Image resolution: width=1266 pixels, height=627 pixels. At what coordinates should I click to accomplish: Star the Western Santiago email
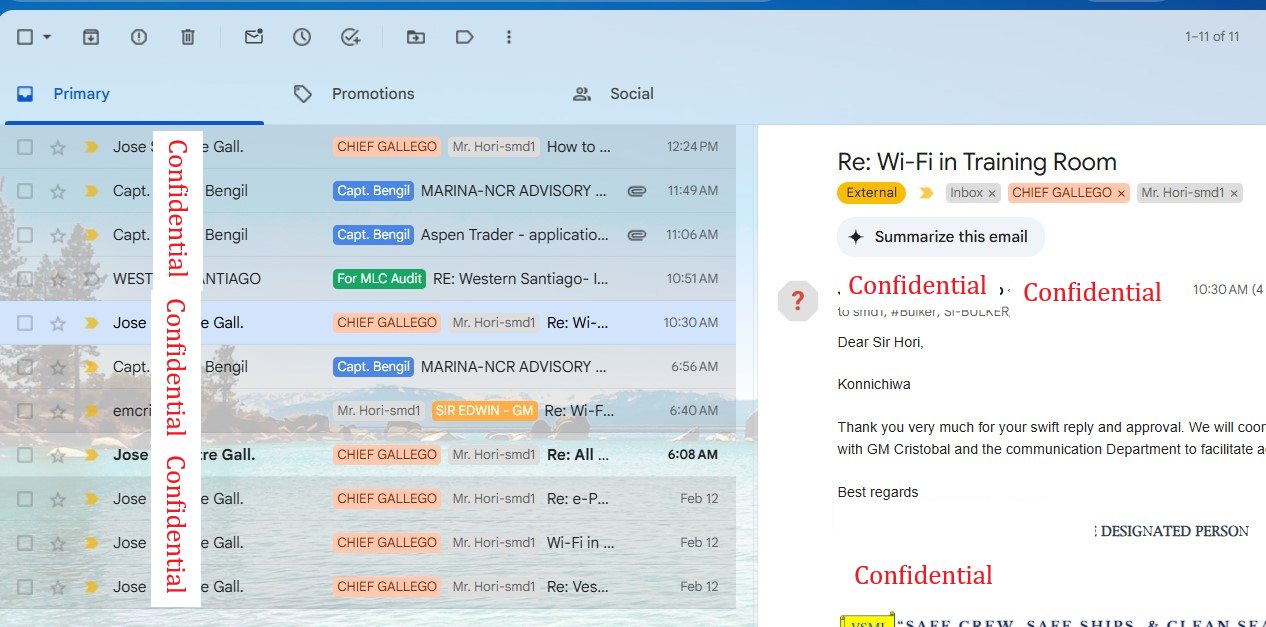click(x=58, y=279)
